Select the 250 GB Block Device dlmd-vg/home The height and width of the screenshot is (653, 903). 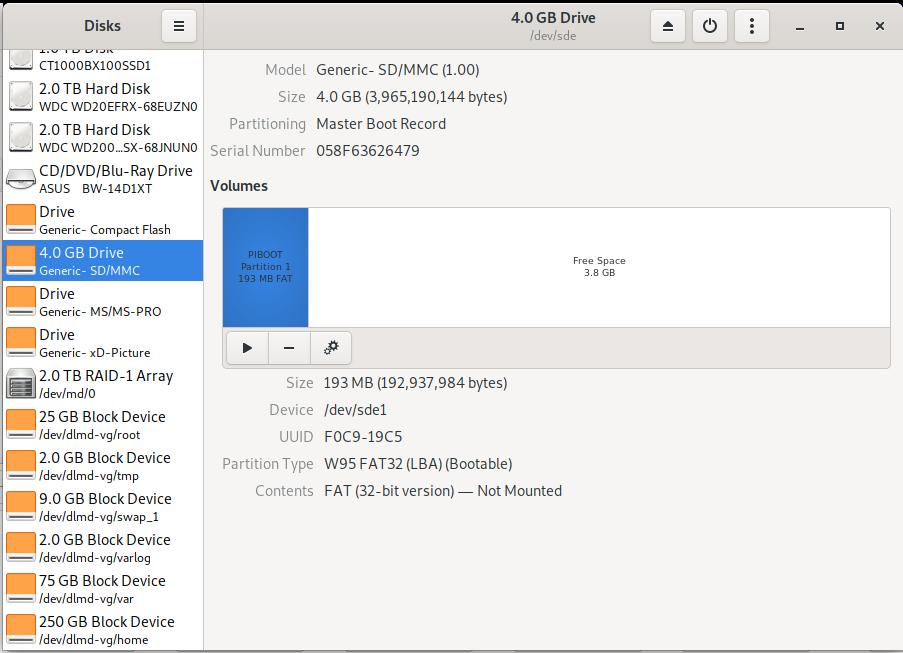tap(103, 629)
